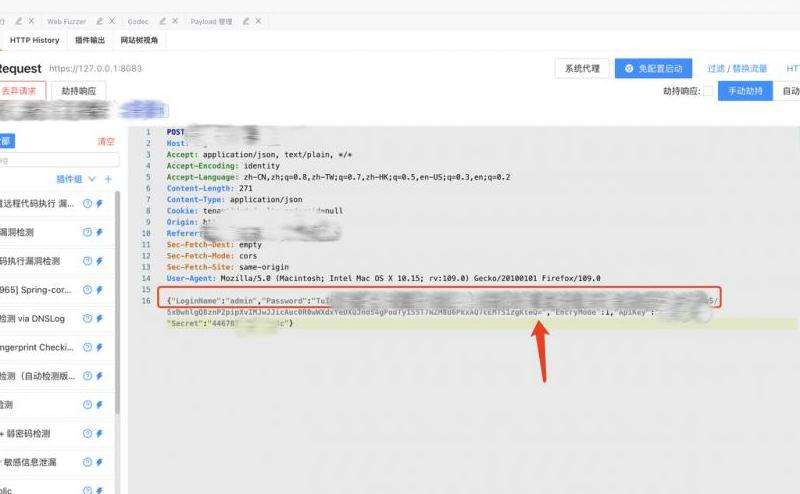Select 手动劫持 mode

point(744,91)
